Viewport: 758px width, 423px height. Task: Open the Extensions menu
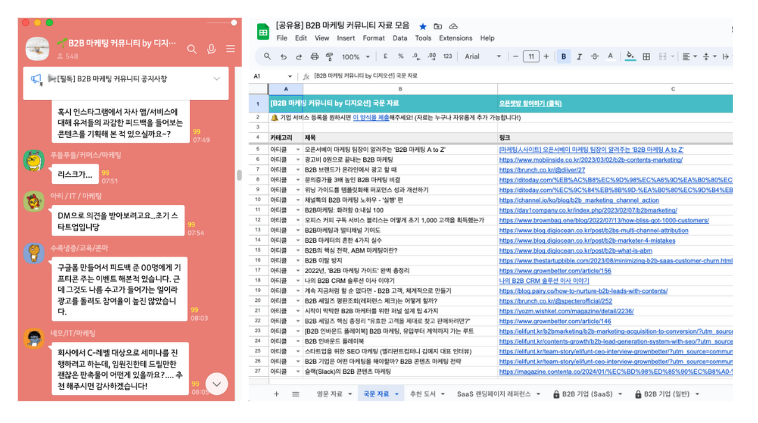(x=455, y=38)
